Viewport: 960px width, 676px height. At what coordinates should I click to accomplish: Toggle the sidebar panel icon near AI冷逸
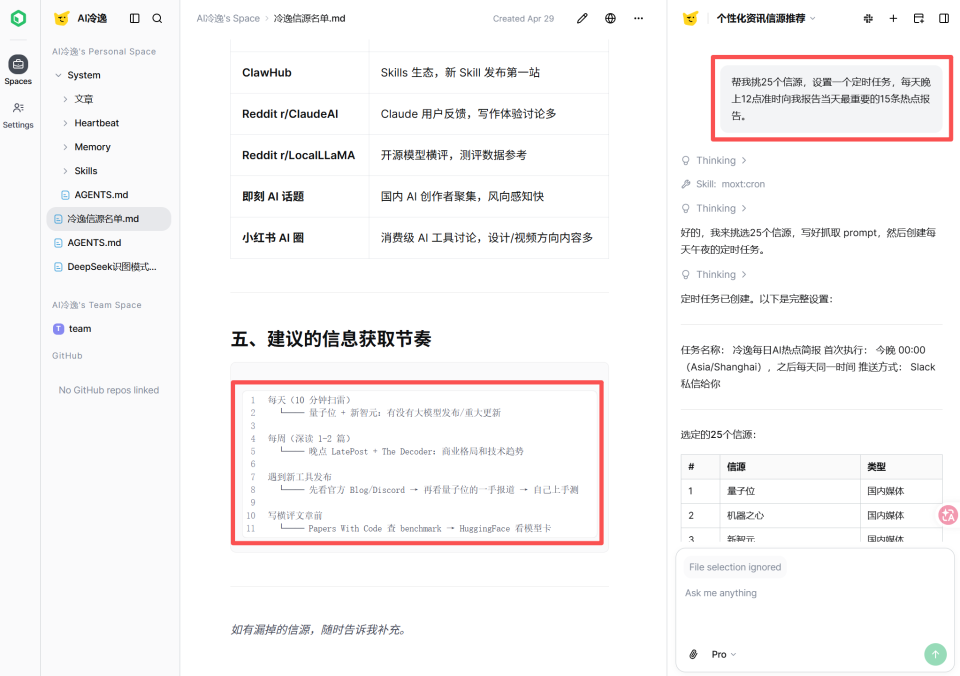click(x=135, y=18)
